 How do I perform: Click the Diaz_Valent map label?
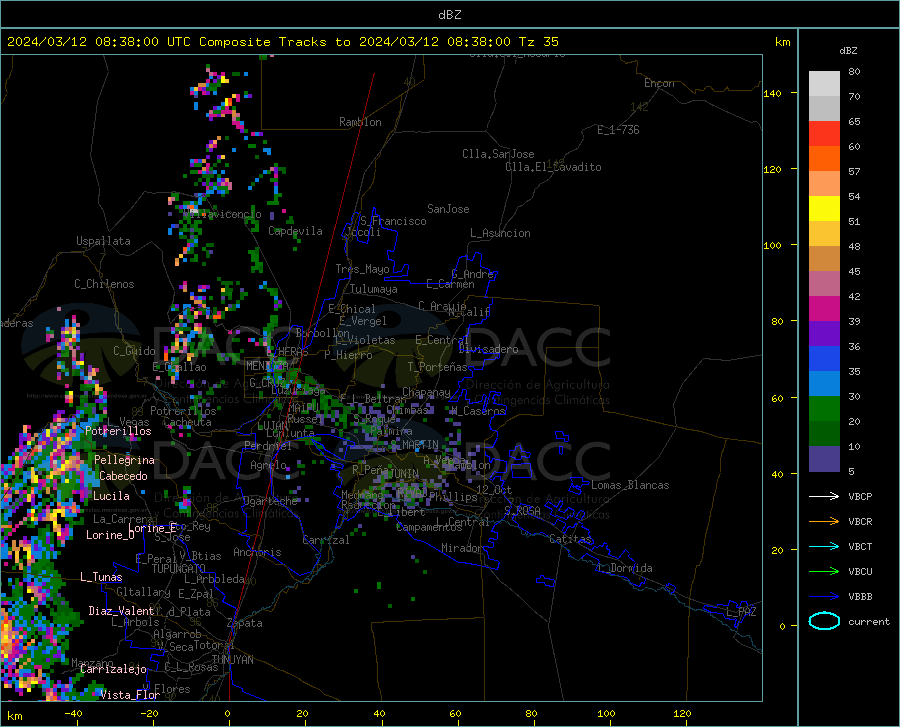point(121,611)
